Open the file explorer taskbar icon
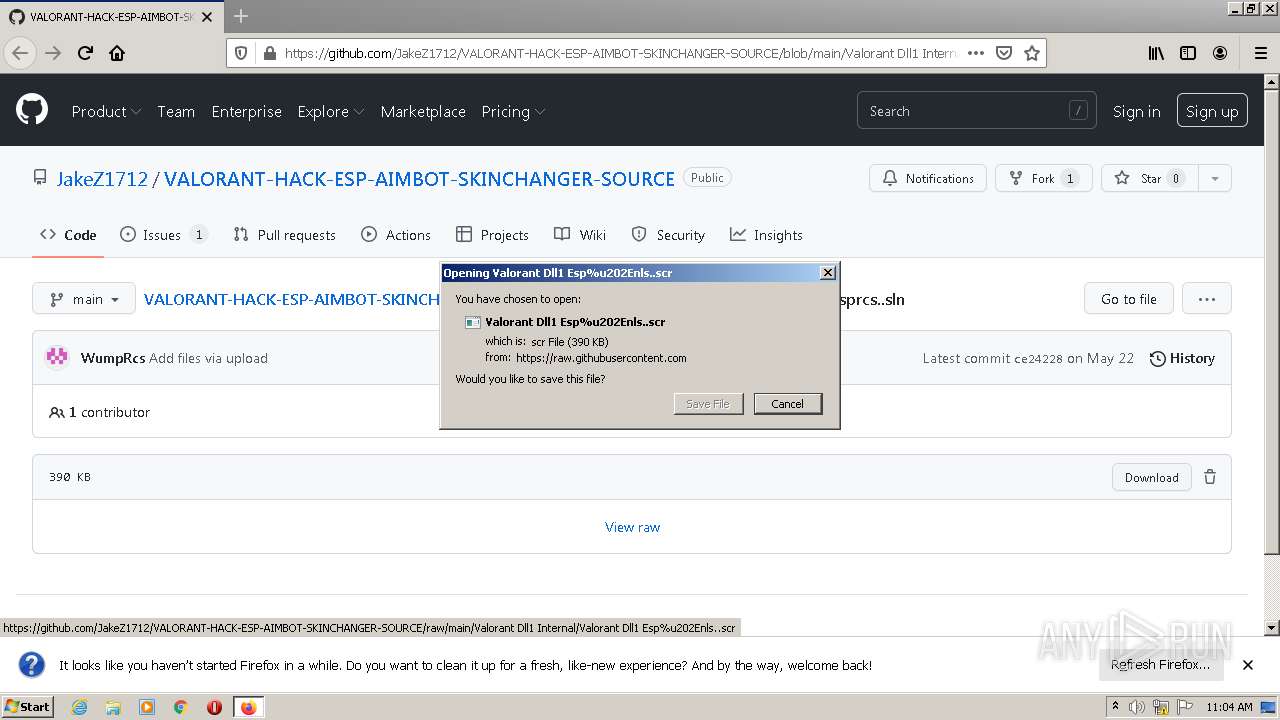This screenshot has width=1280, height=720. click(113, 707)
